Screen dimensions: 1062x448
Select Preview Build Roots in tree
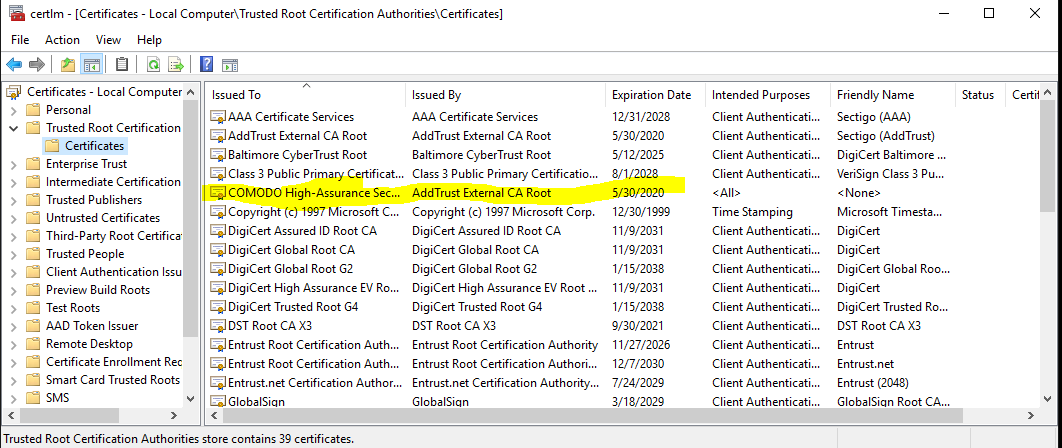[98, 290]
